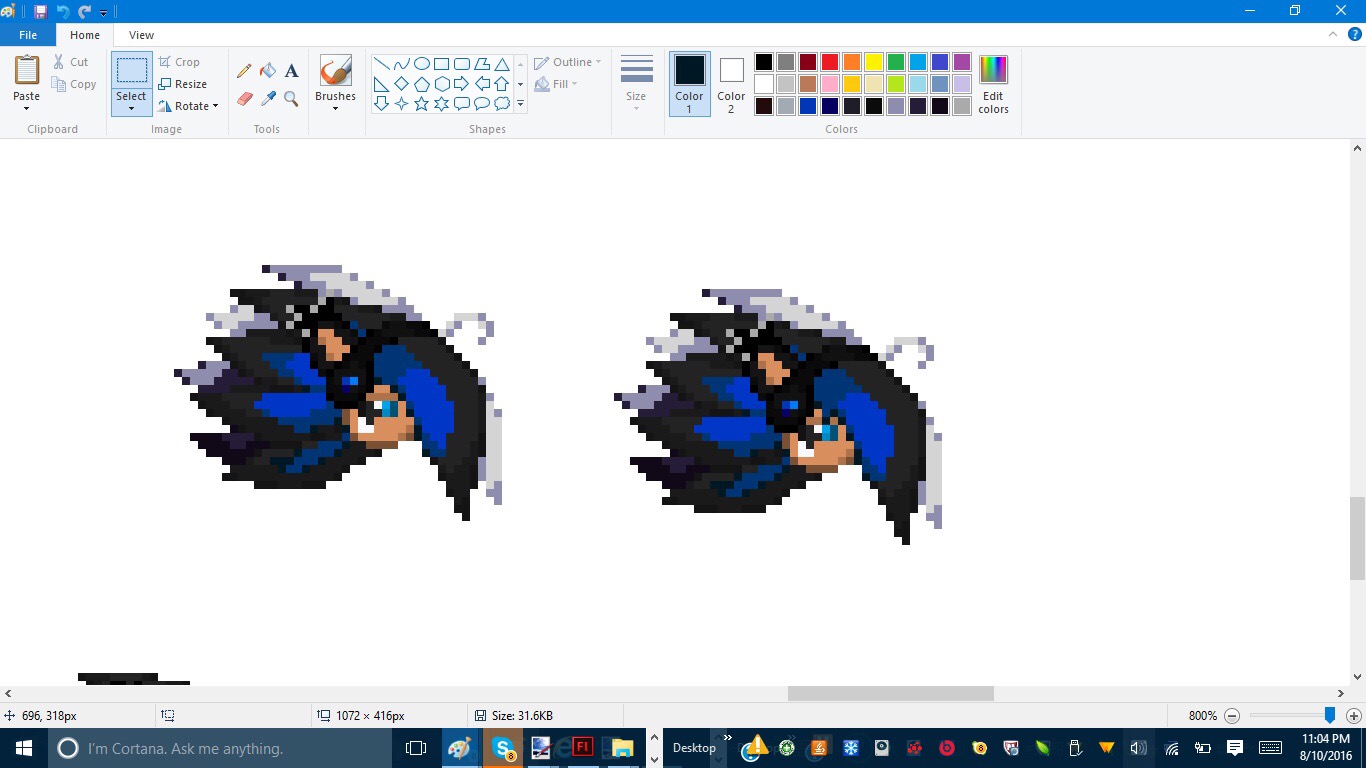Open the Windows Start menu
The image size is (1366, 768).
pos(24,748)
